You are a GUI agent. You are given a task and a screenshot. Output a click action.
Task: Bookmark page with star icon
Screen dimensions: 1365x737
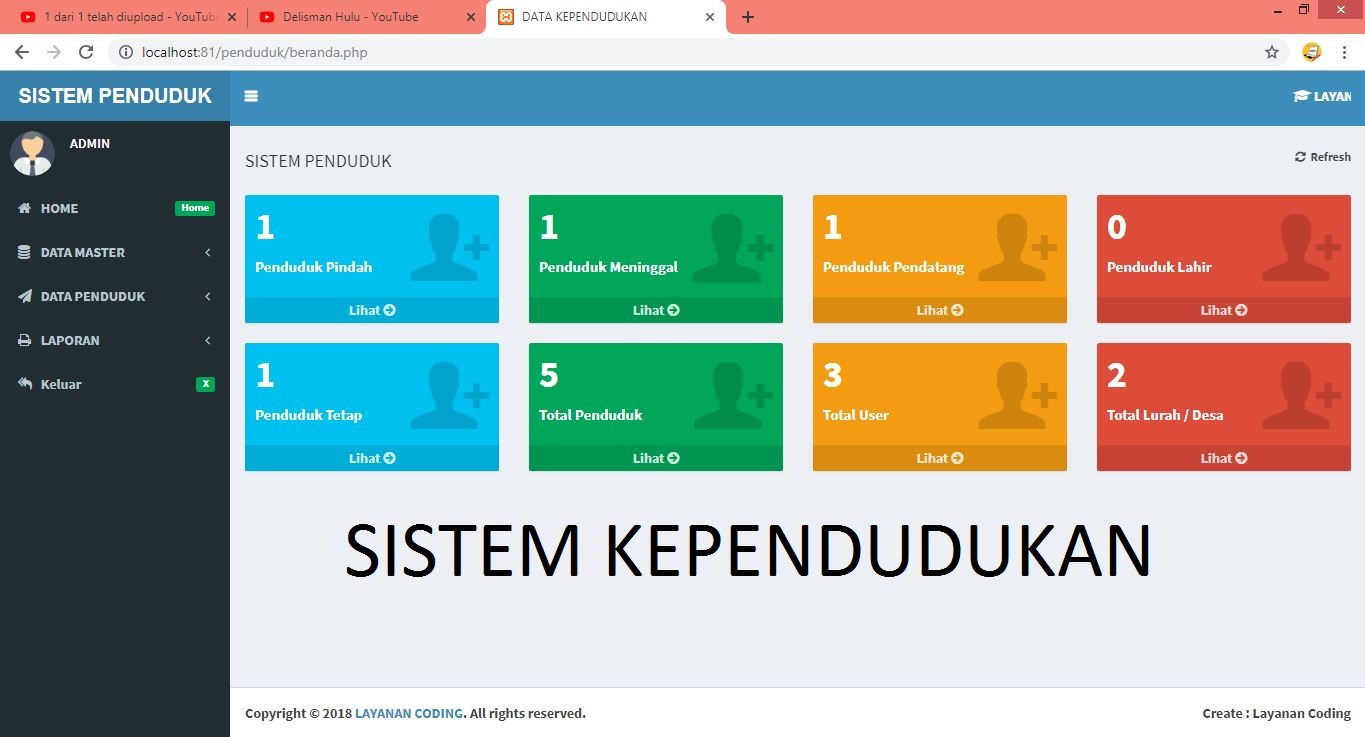[1272, 52]
